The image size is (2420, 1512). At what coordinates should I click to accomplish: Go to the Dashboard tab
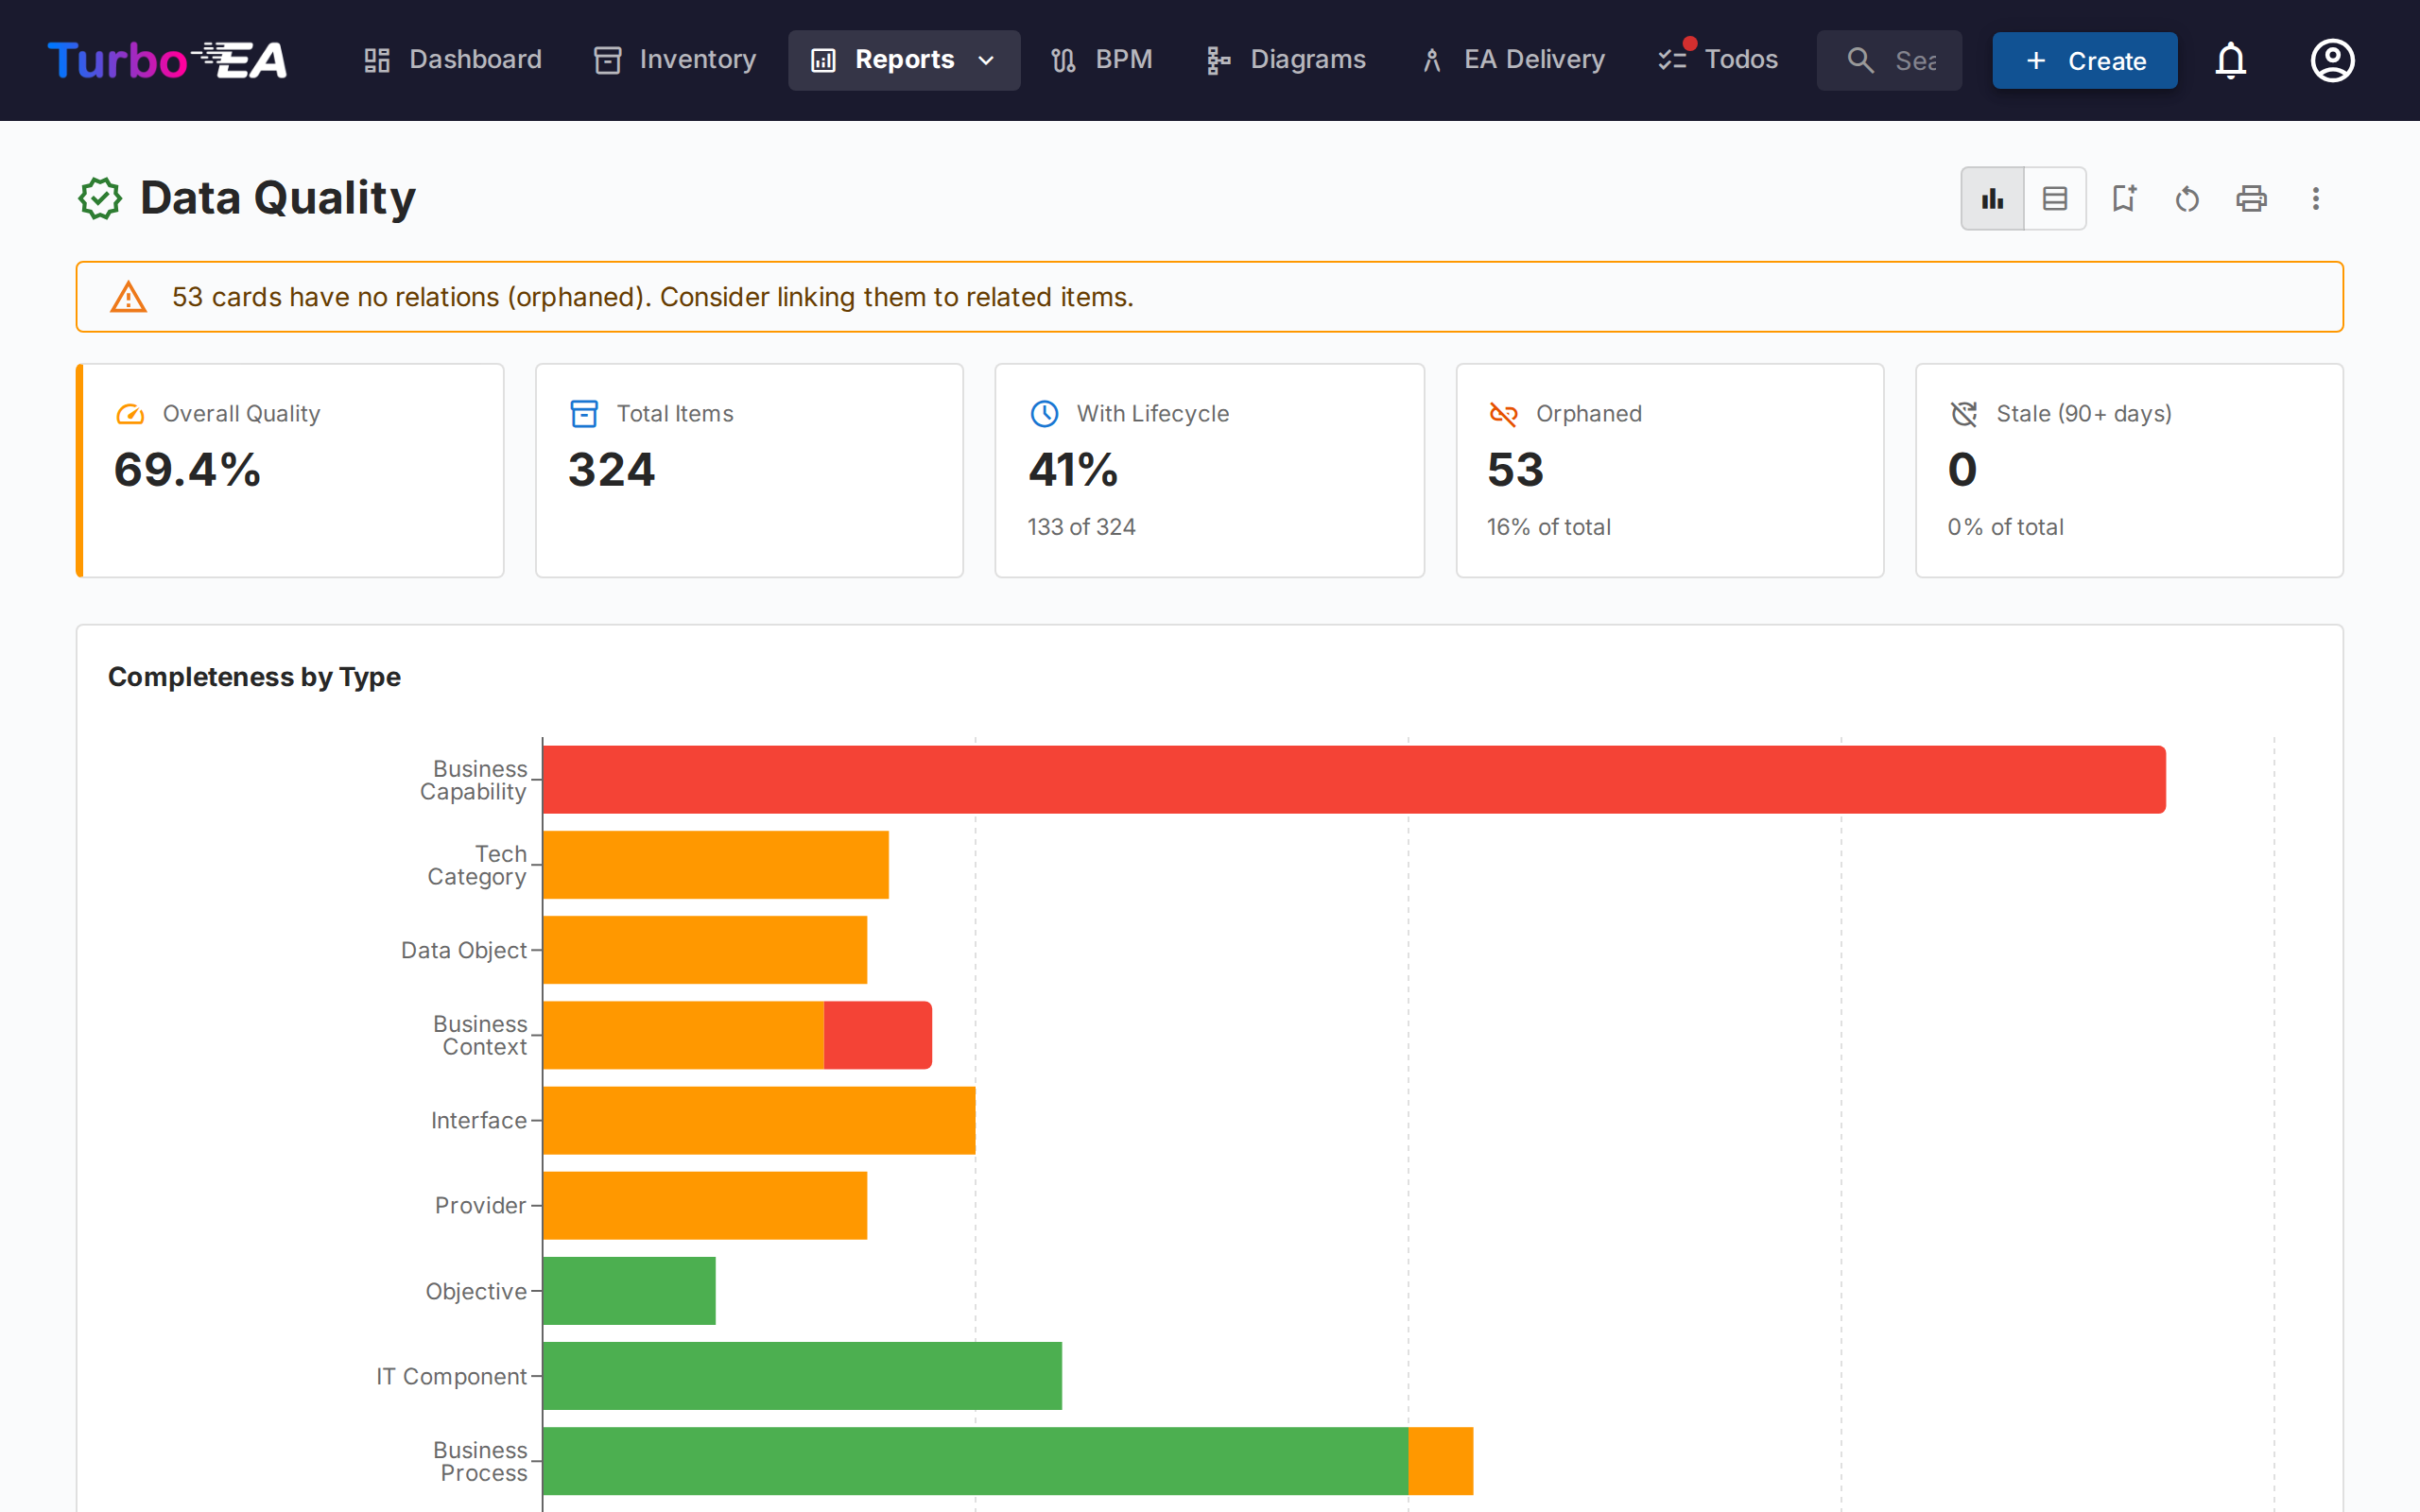[x=452, y=59]
